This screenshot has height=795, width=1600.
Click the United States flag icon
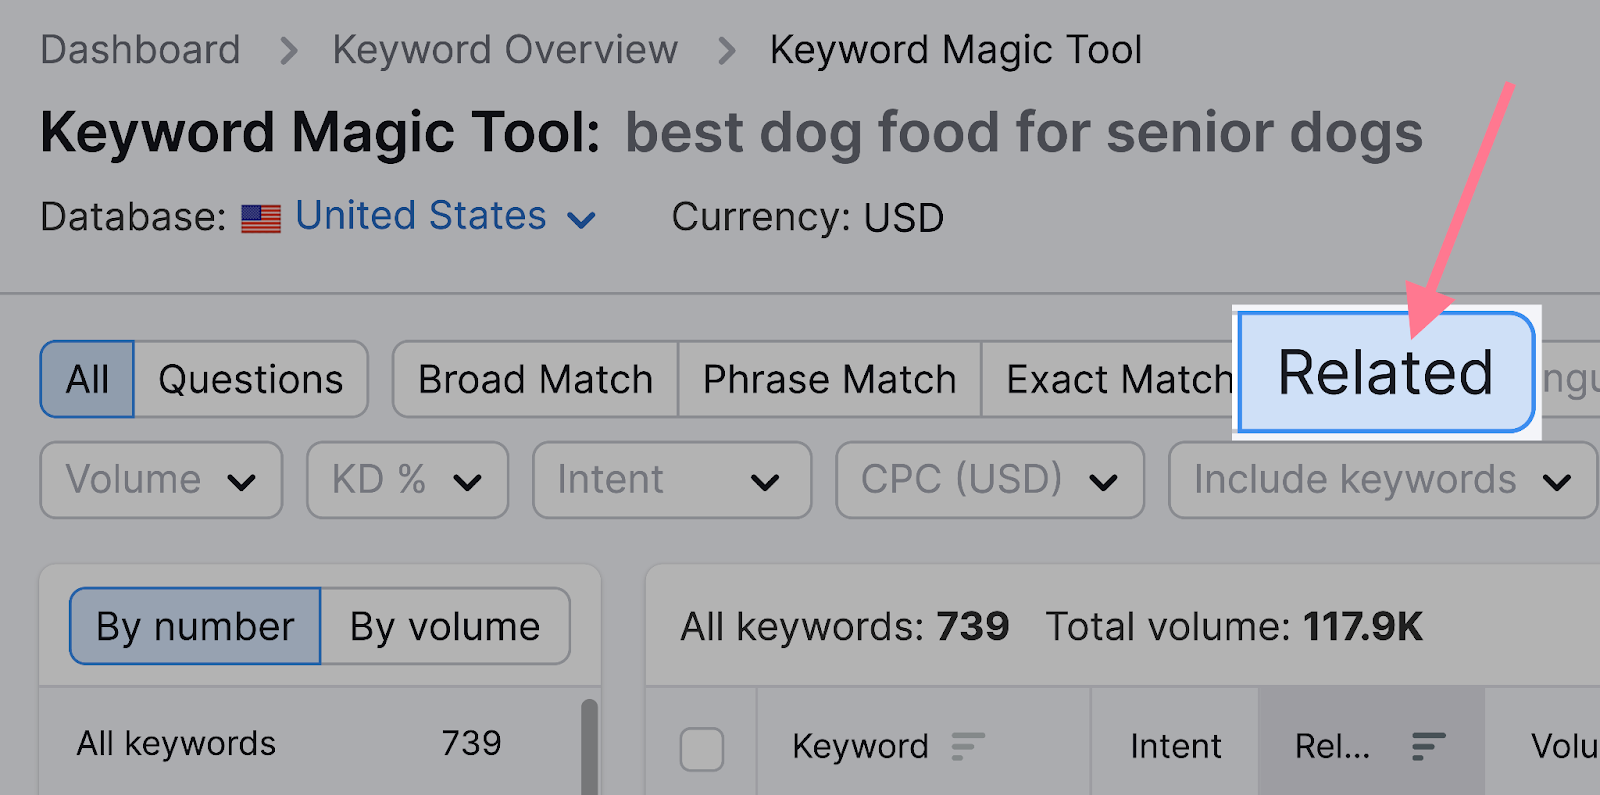261,219
